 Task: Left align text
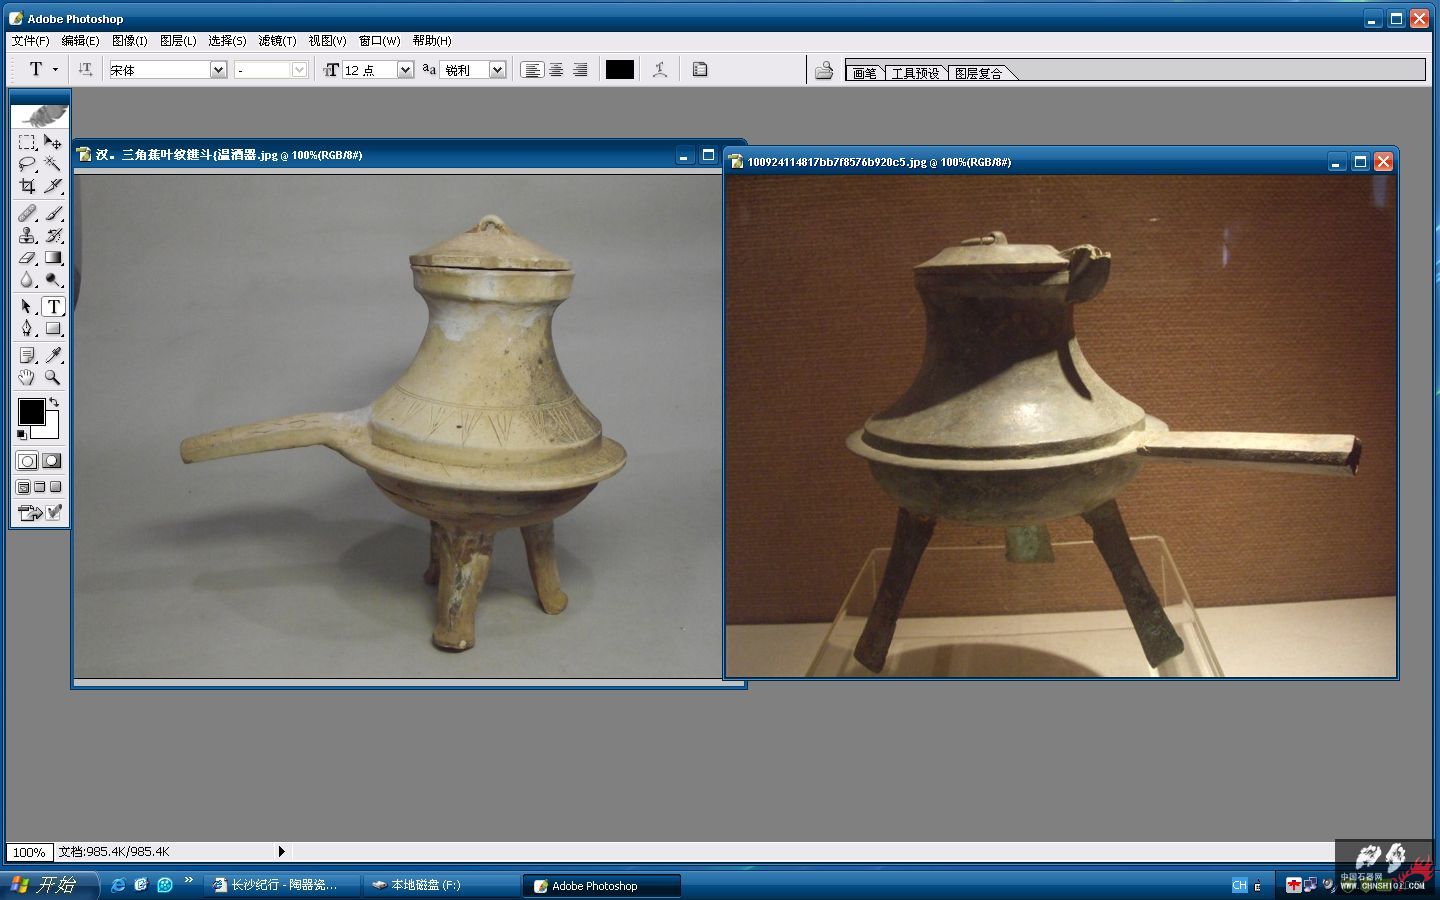coord(532,69)
